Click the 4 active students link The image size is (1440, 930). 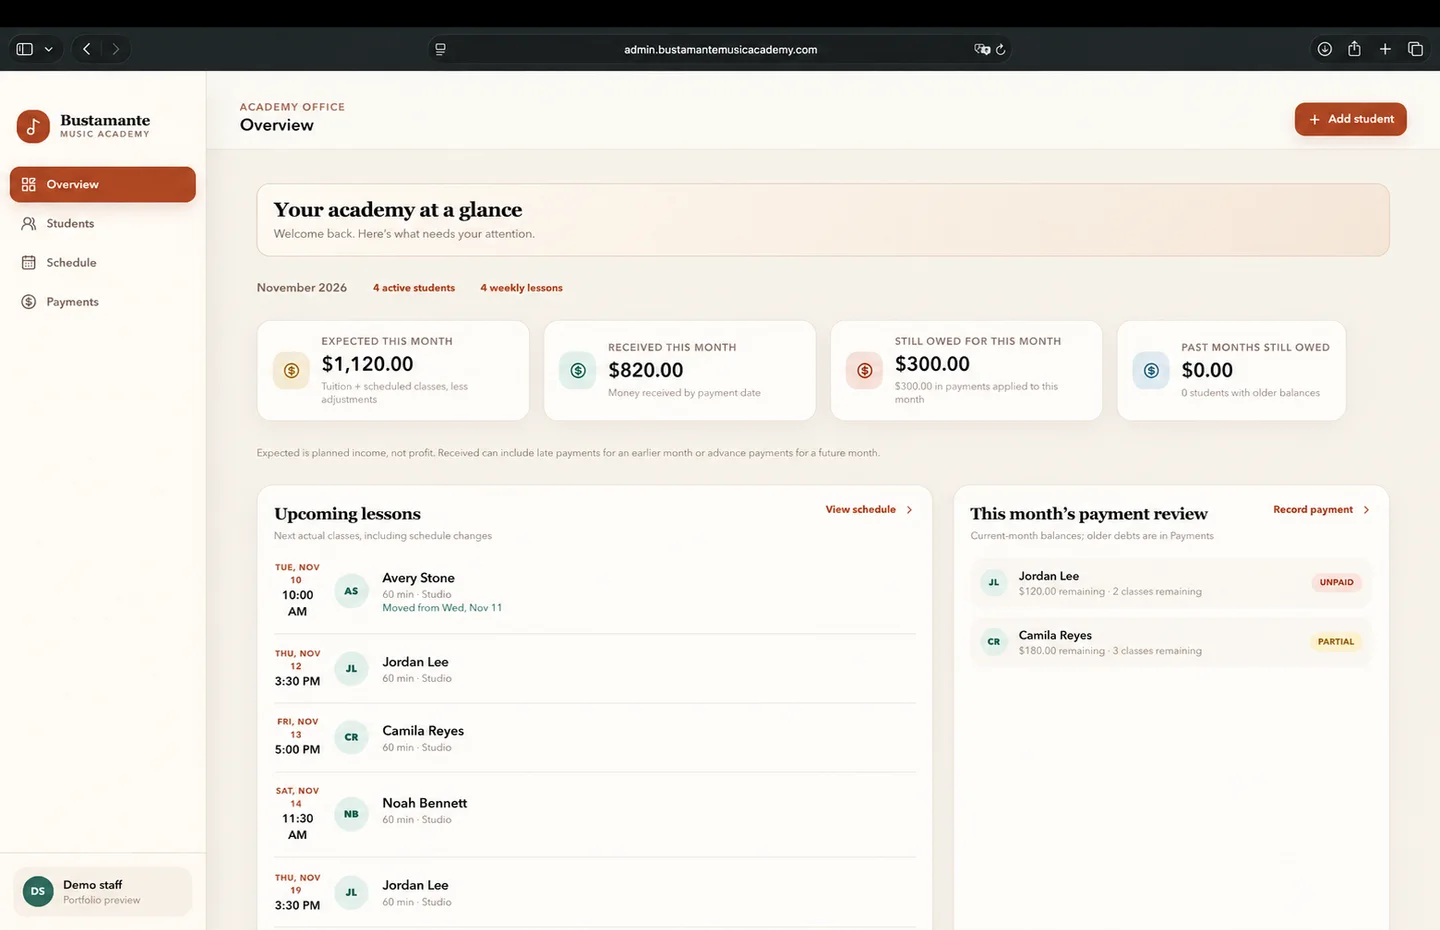pyautogui.click(x=414, y=288)
